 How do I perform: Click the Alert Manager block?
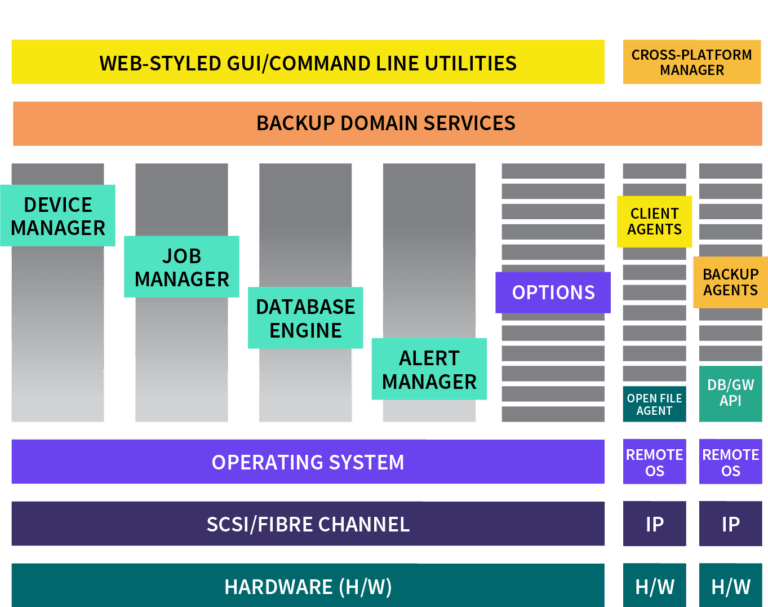429,369
